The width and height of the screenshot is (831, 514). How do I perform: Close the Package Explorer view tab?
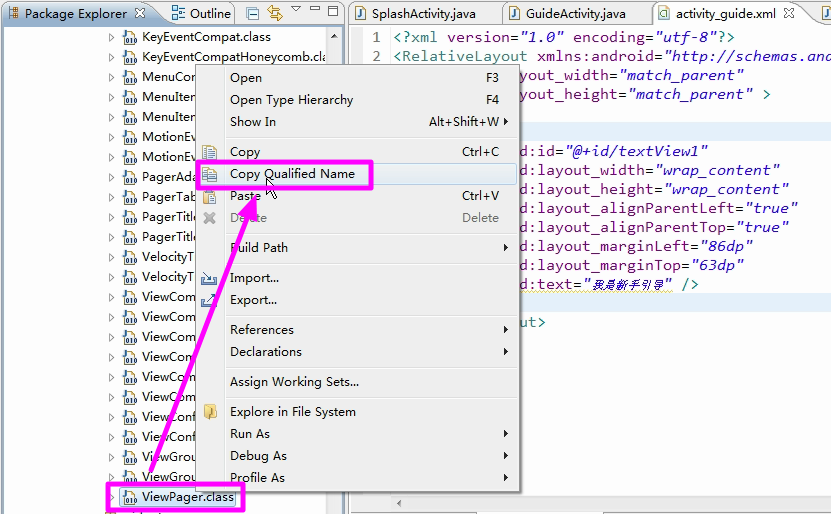click(140, 13)
